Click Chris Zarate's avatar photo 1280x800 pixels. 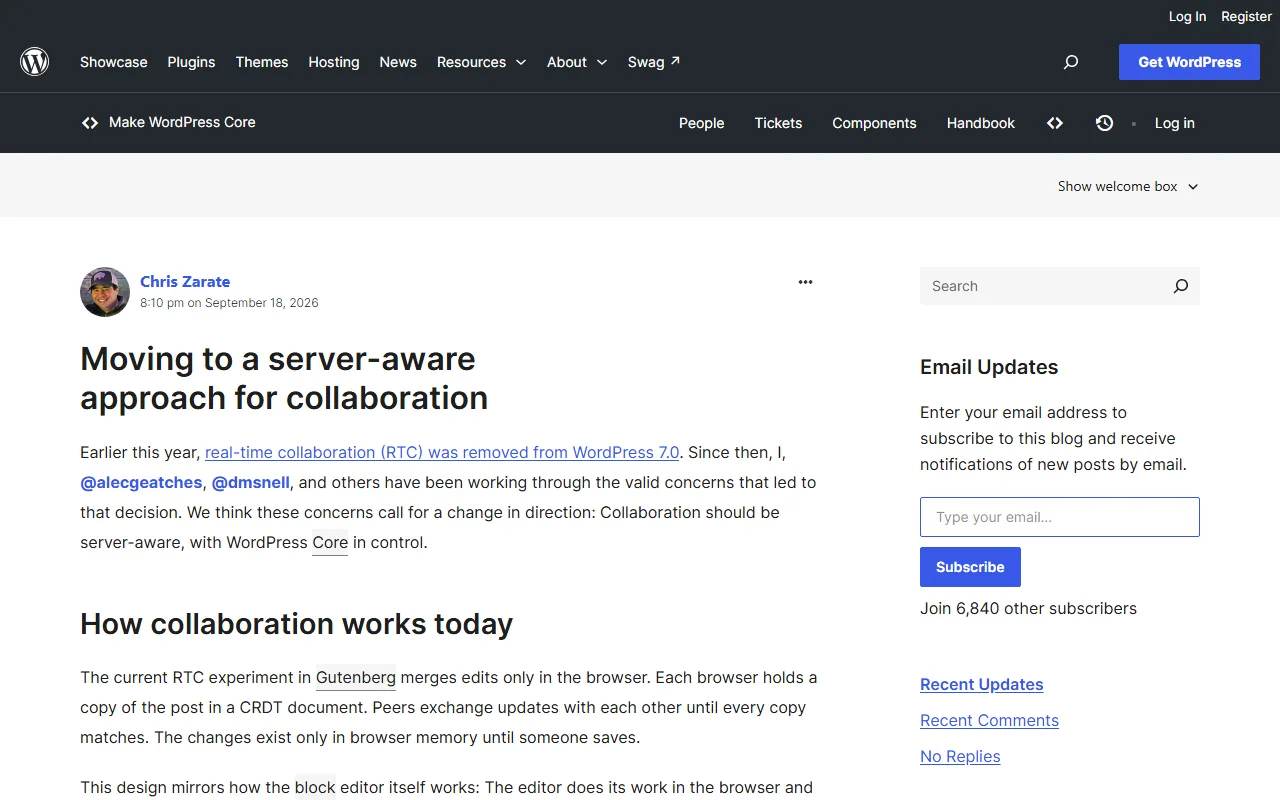pyautogui.click(x=105, y=292)
